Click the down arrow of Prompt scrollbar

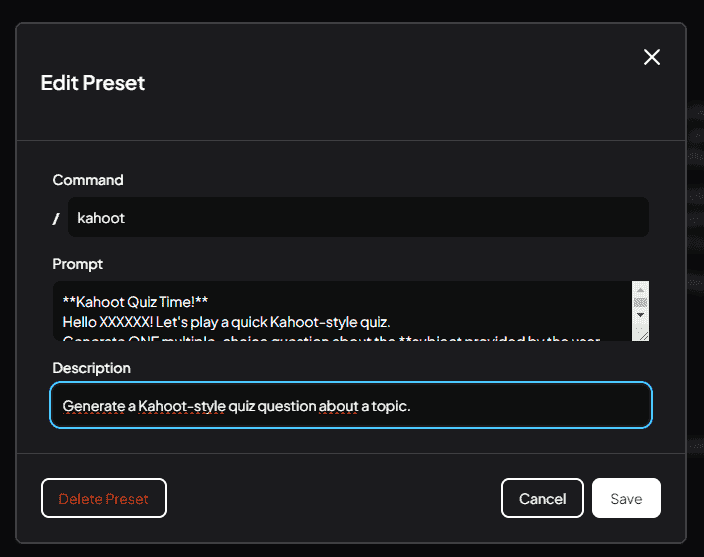pos(641,315)
